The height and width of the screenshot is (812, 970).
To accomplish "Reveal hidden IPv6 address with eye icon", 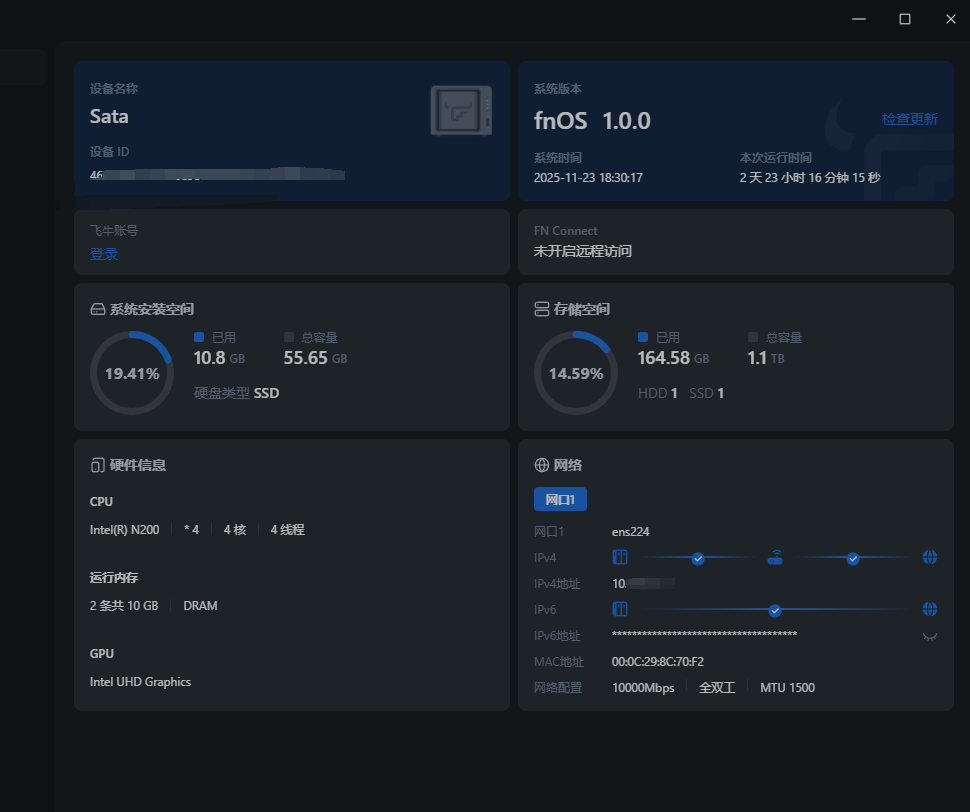I will (929, 636).
